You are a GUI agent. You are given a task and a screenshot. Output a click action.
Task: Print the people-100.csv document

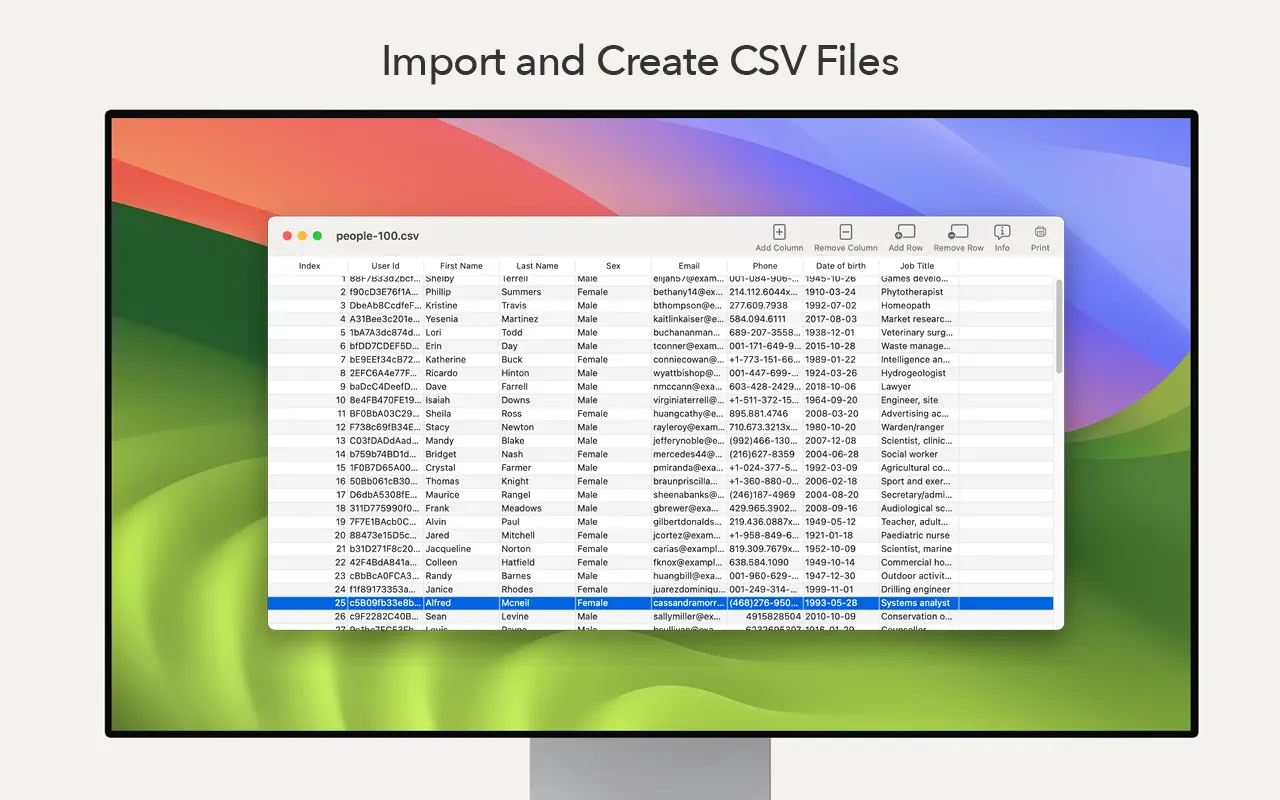point(1040,235)
